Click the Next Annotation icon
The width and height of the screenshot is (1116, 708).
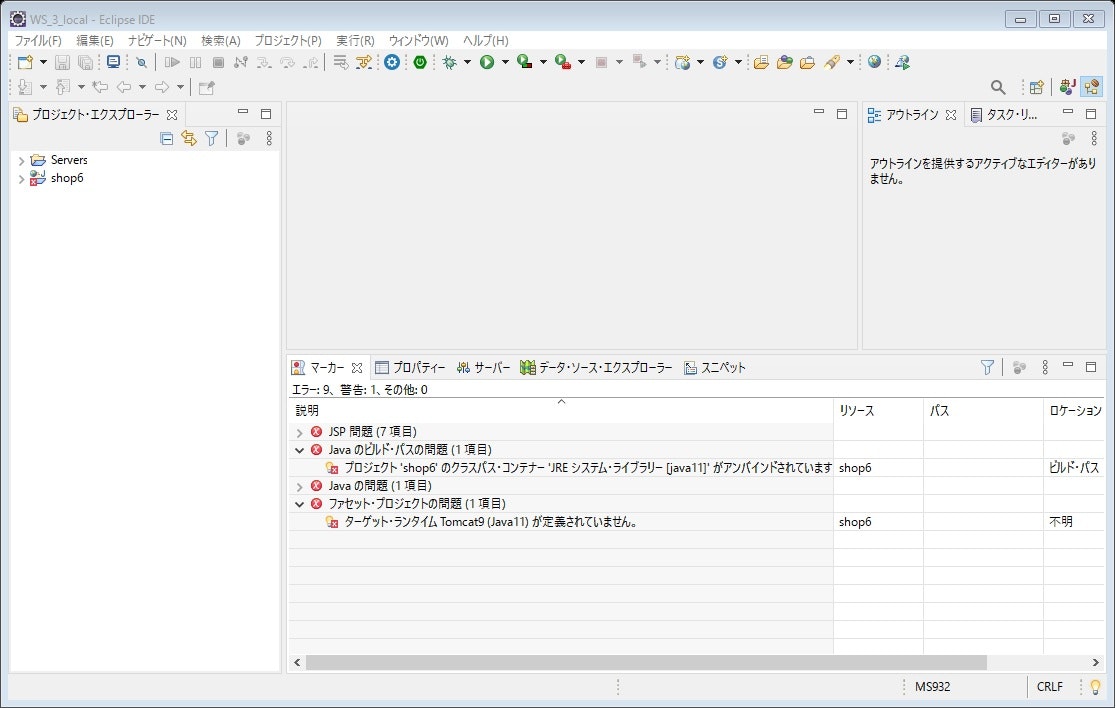coord(25,87)
